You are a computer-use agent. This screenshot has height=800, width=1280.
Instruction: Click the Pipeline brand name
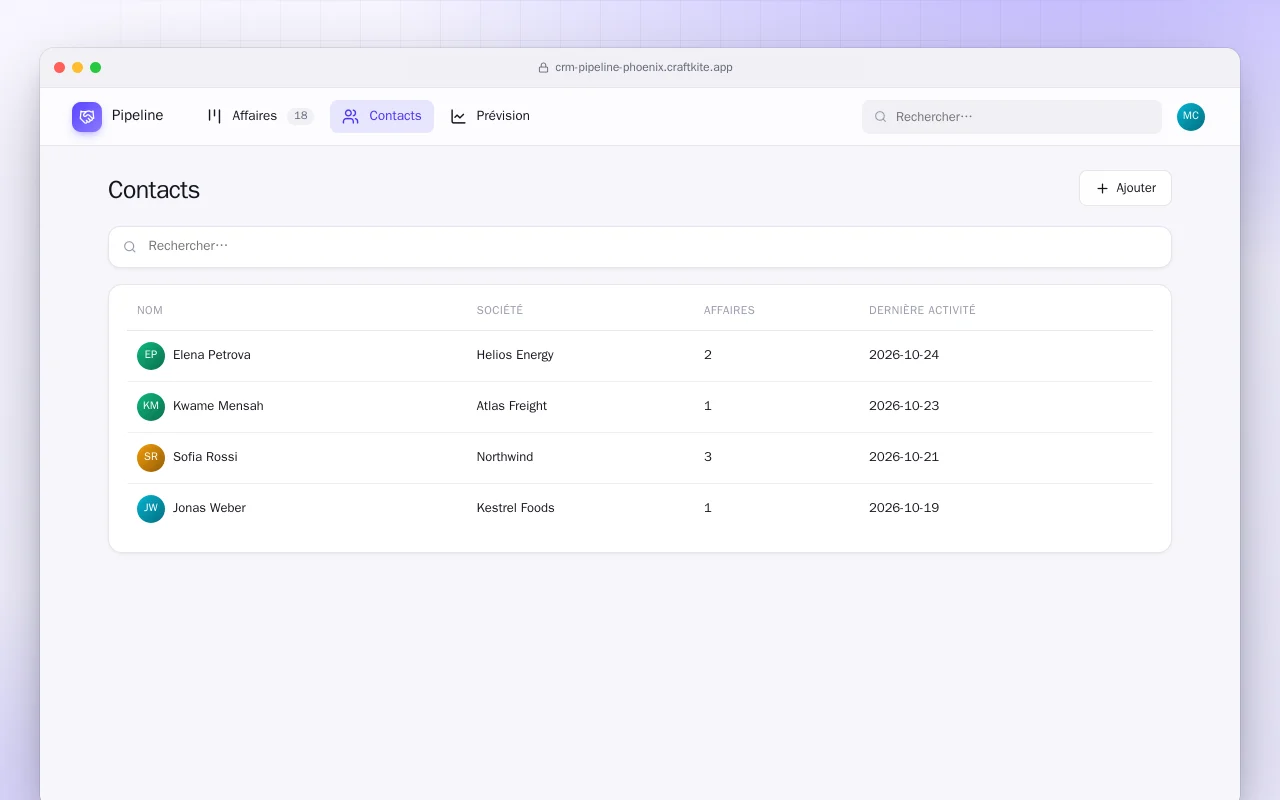click(138, 116)
